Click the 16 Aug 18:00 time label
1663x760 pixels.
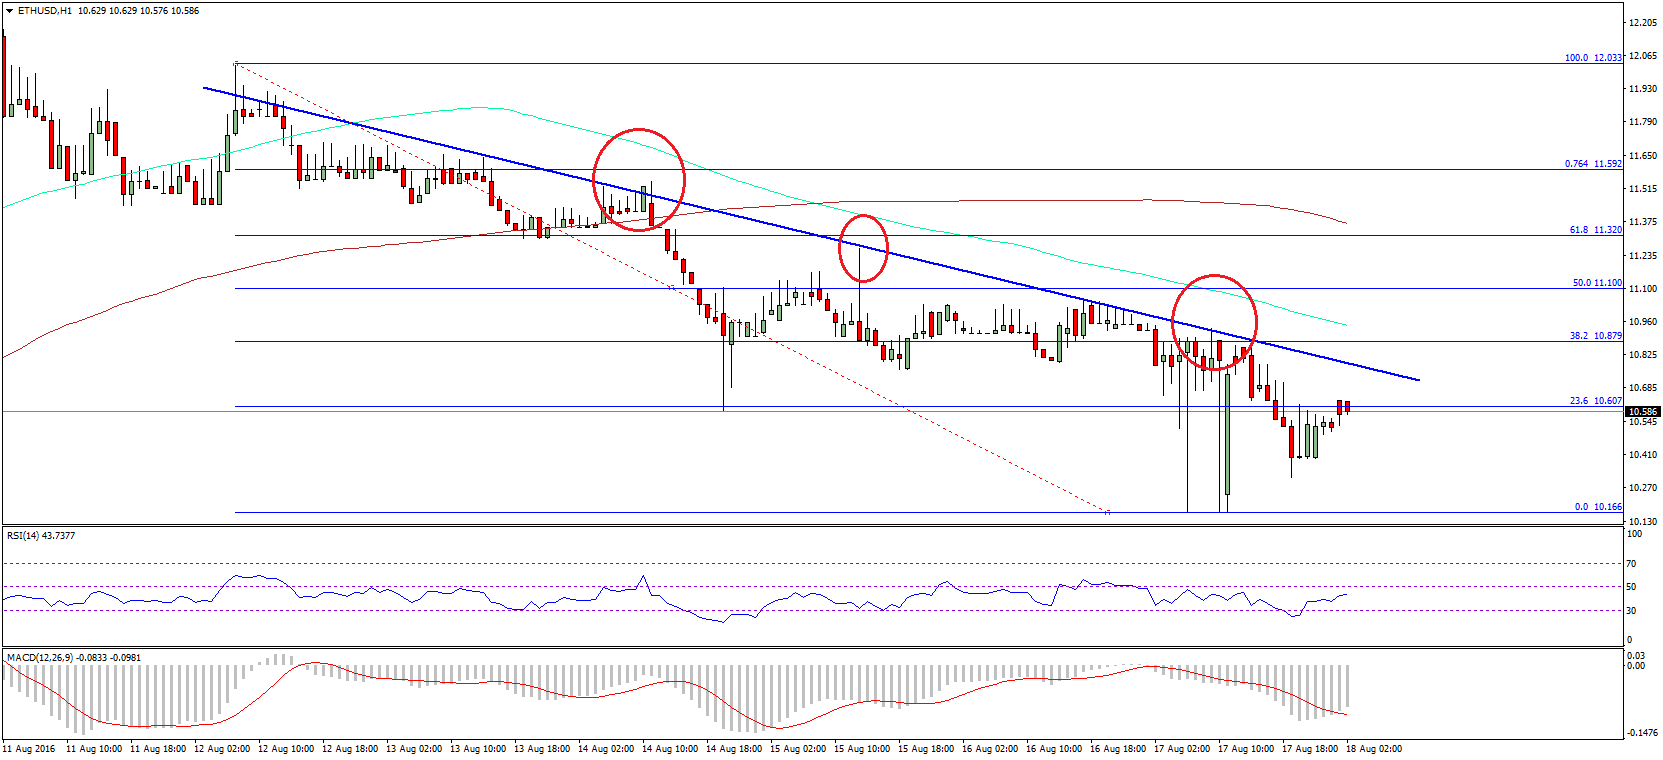tap(1118, 749)
